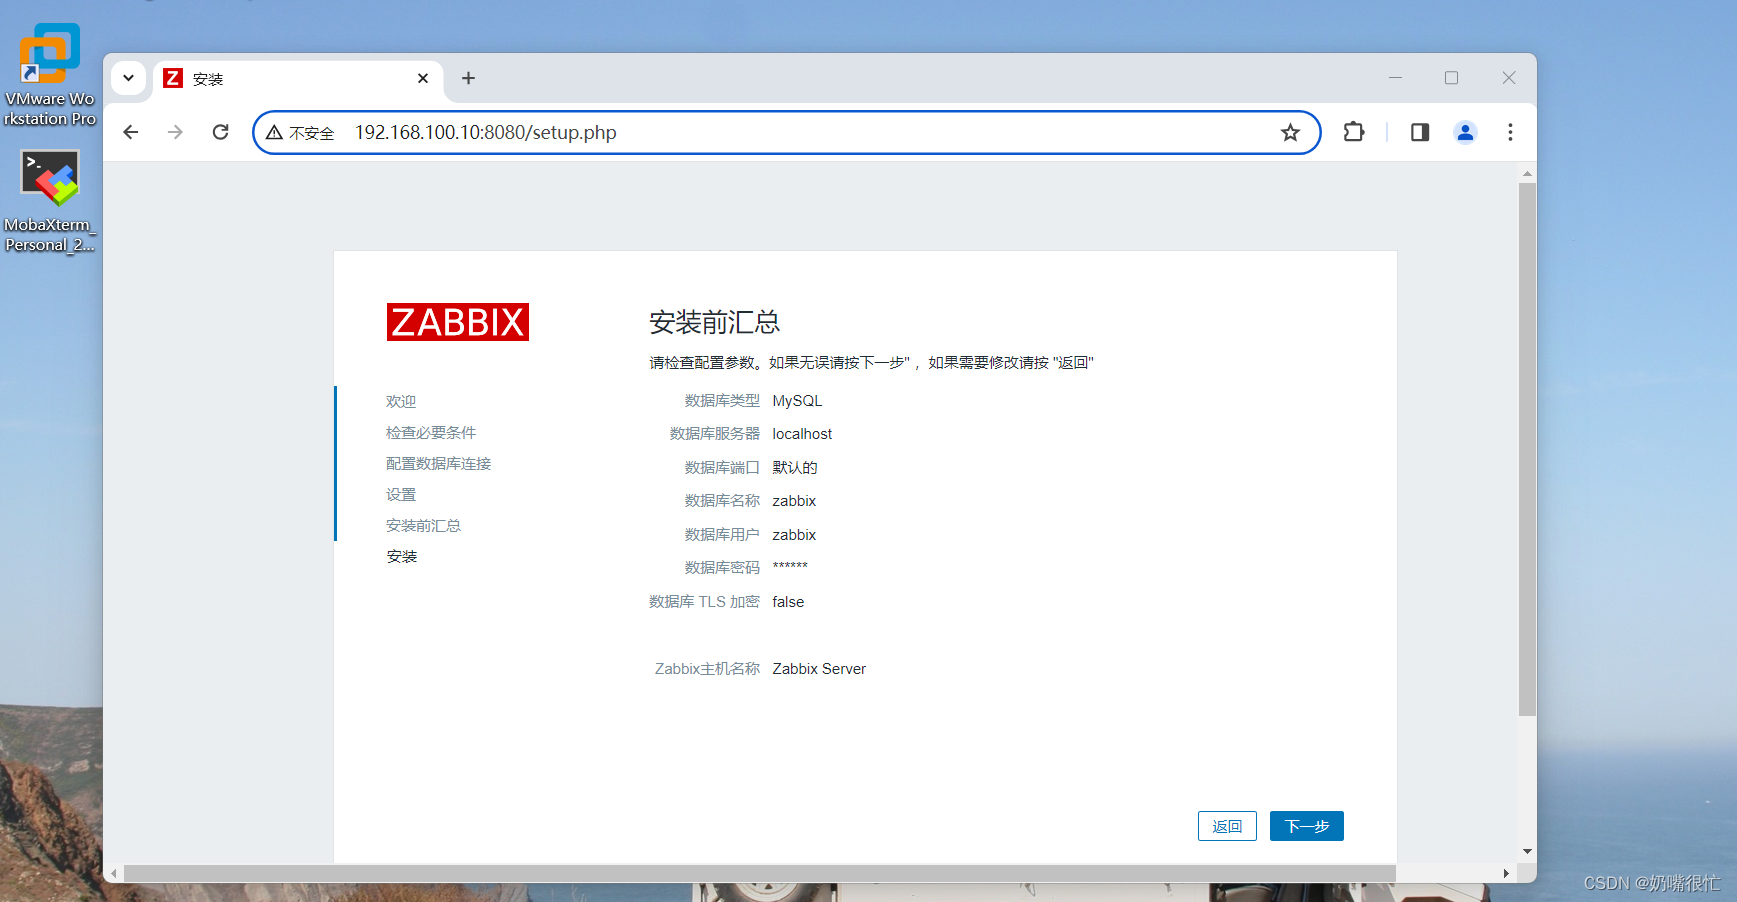Open MobaXterm Personal desktop shortcut
The image size is (1737, 902).
tap(50, 201)
